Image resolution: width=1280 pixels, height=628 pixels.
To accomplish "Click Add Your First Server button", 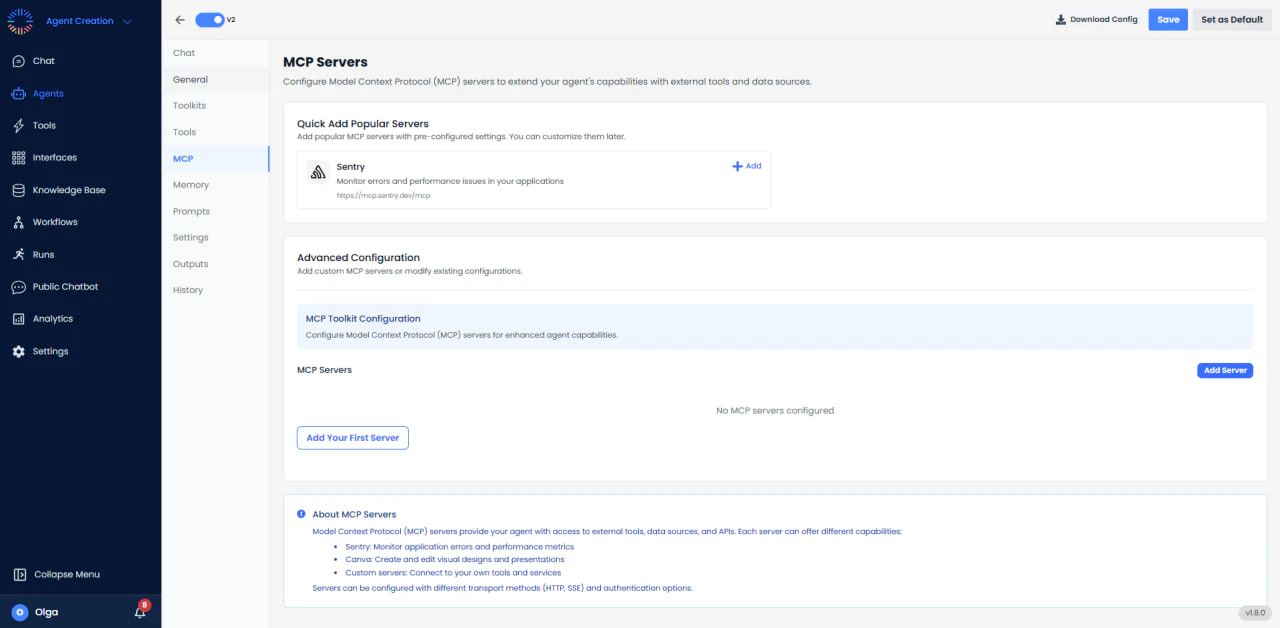I will click(353, 438).
